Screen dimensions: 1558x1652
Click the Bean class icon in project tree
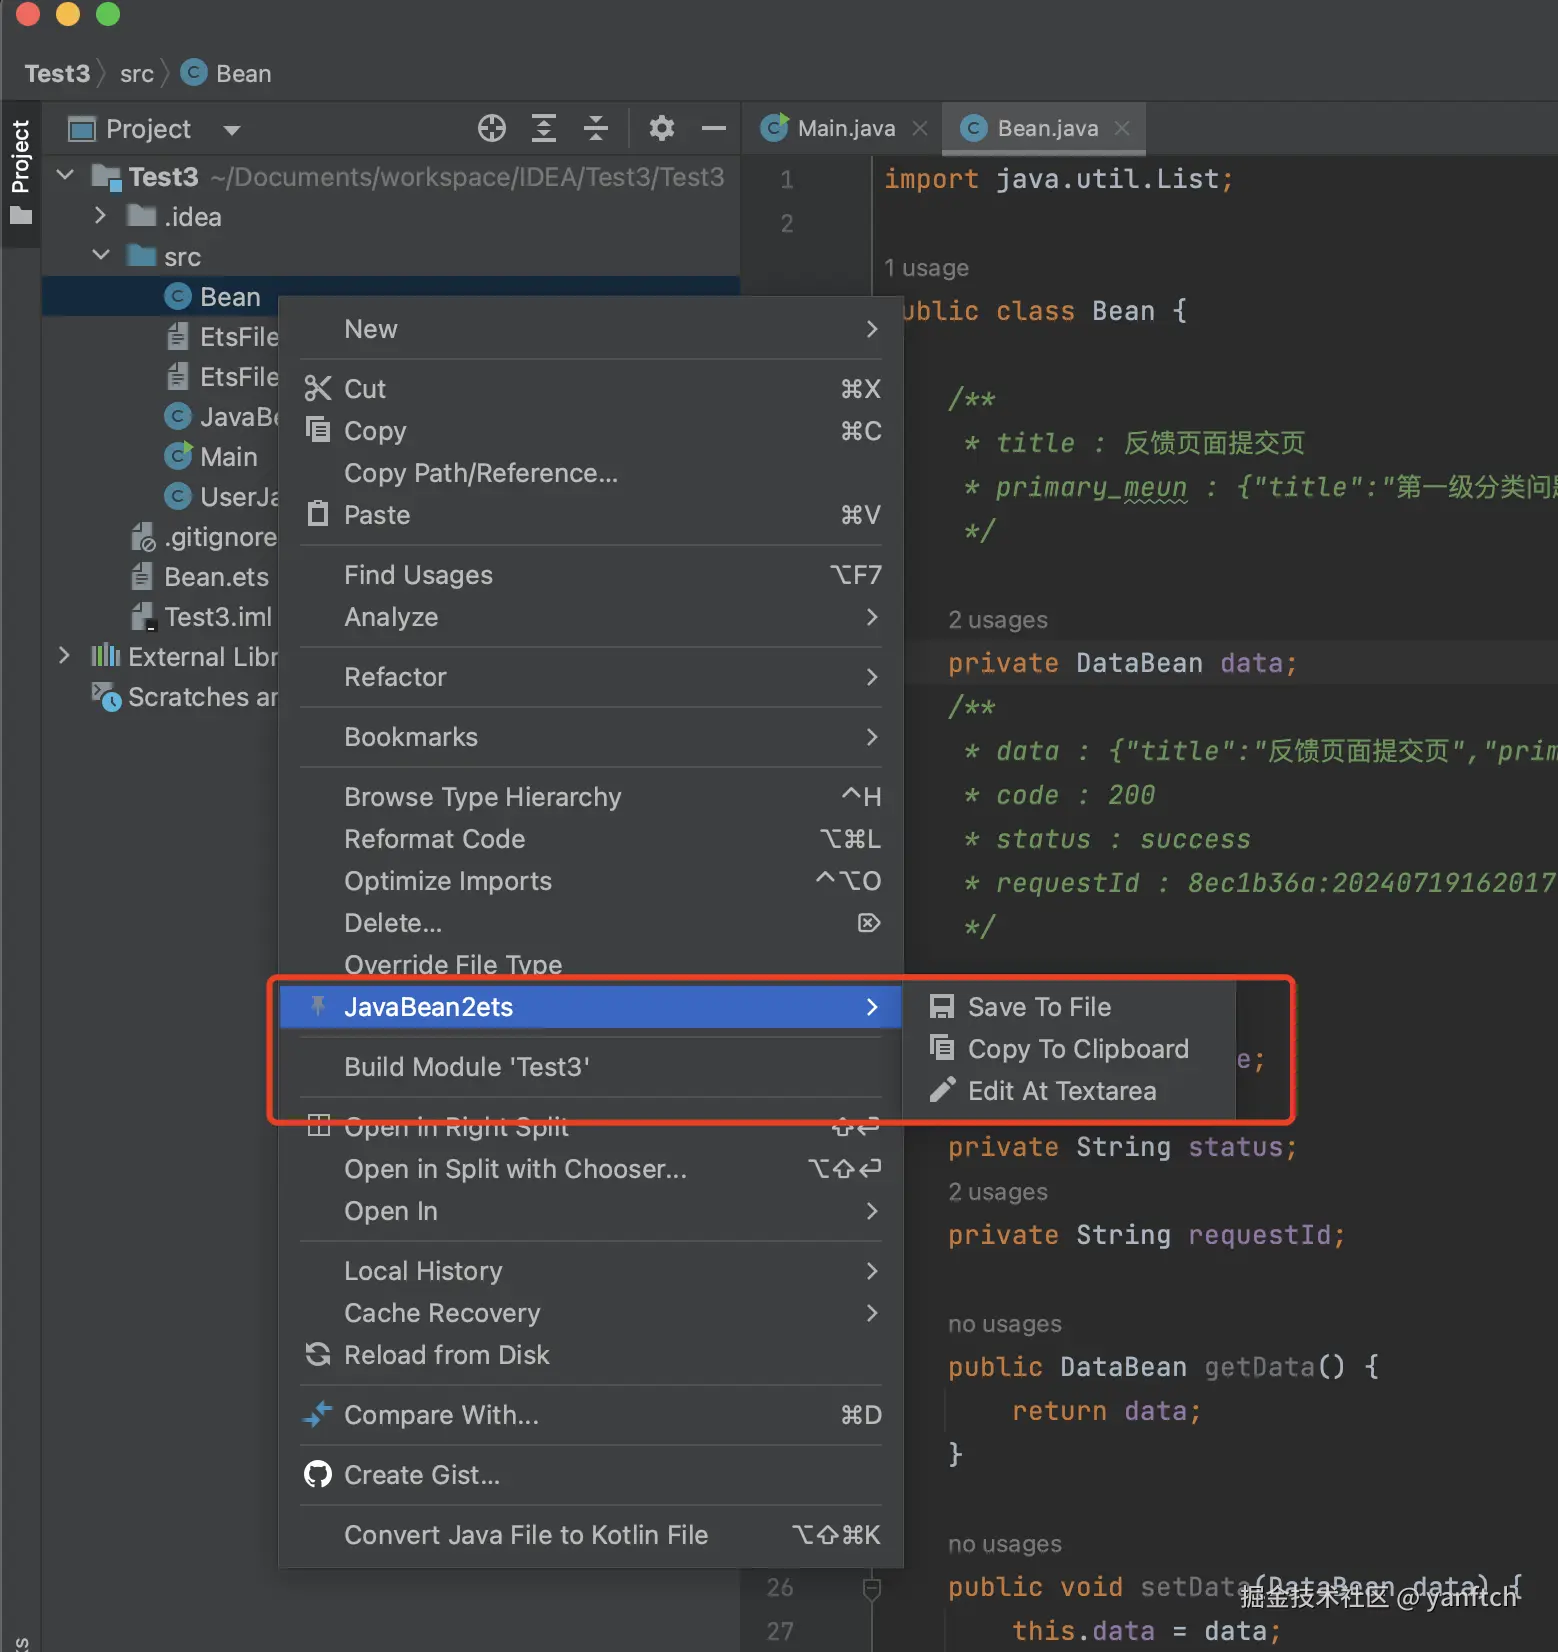[x=177, y=296]
